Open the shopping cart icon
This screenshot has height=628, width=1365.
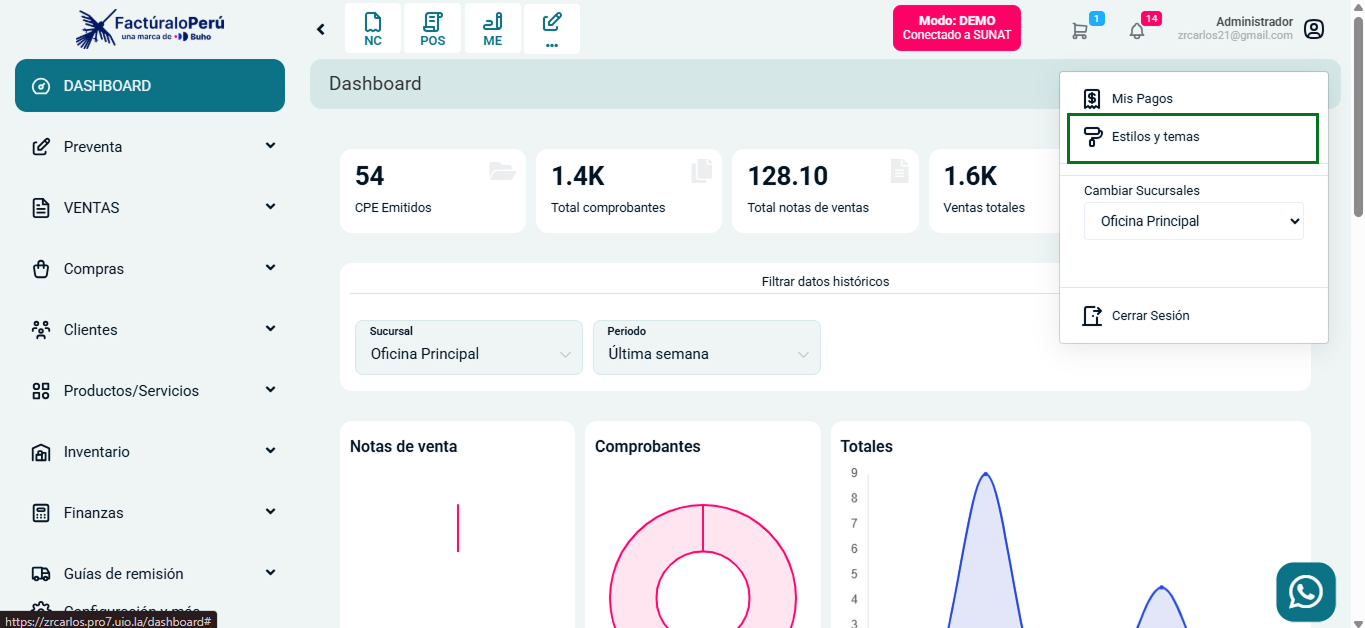1080,31
